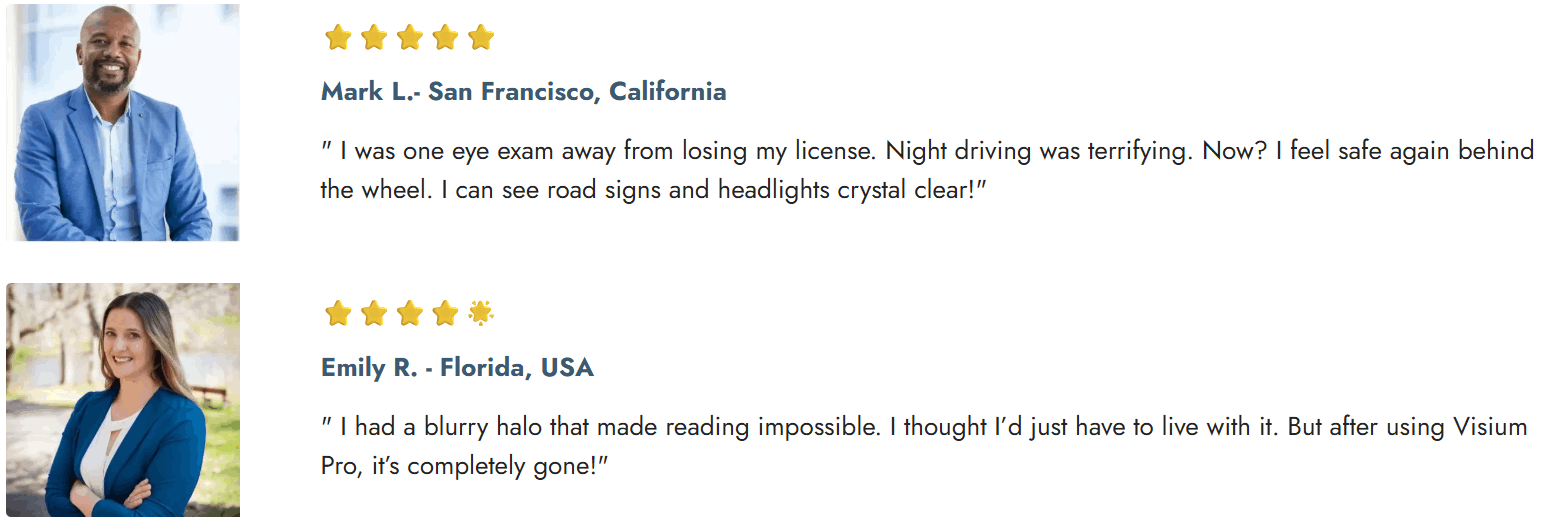Open Mark L.'s profile photo

tap(122, 122)
